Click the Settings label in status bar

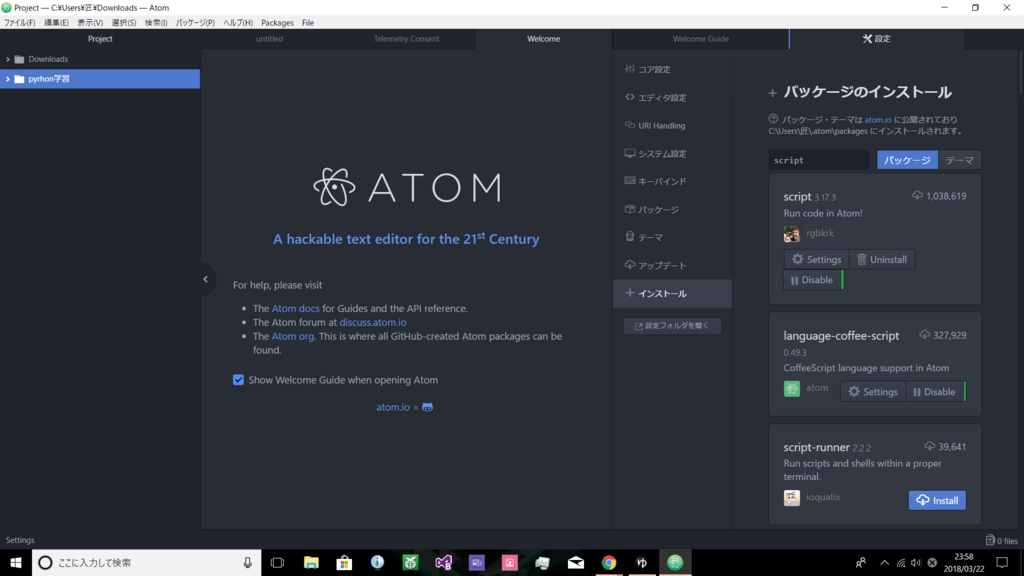tap(20, 540)
